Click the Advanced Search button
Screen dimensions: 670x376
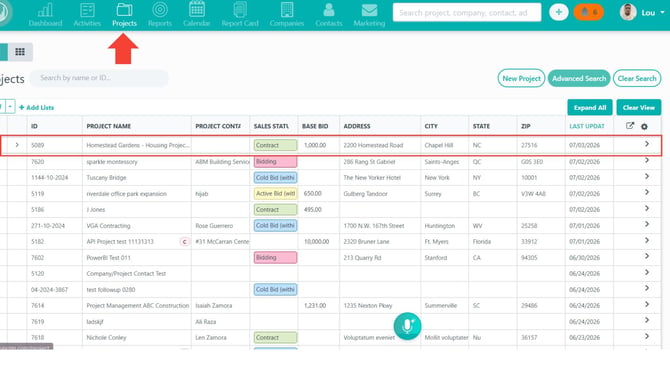pyautogui.click(x=579, y=78)
